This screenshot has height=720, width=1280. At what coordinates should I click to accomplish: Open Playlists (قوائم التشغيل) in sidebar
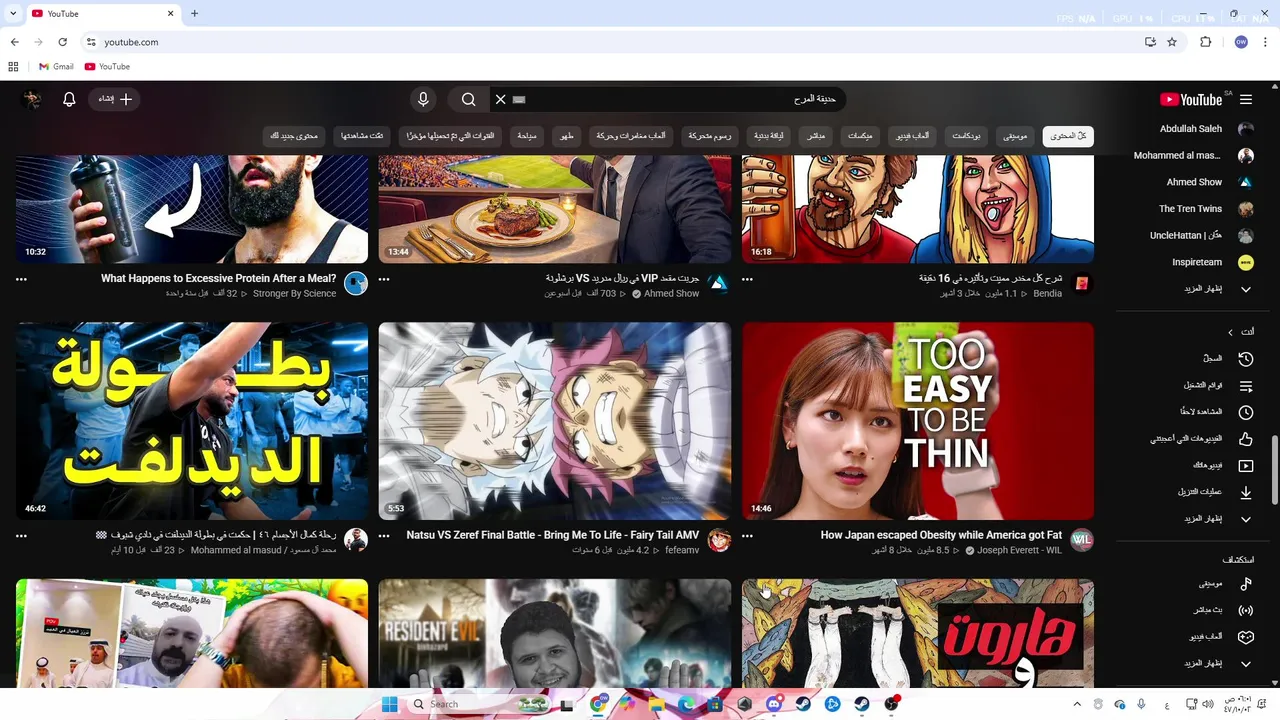pos(1217,385)
